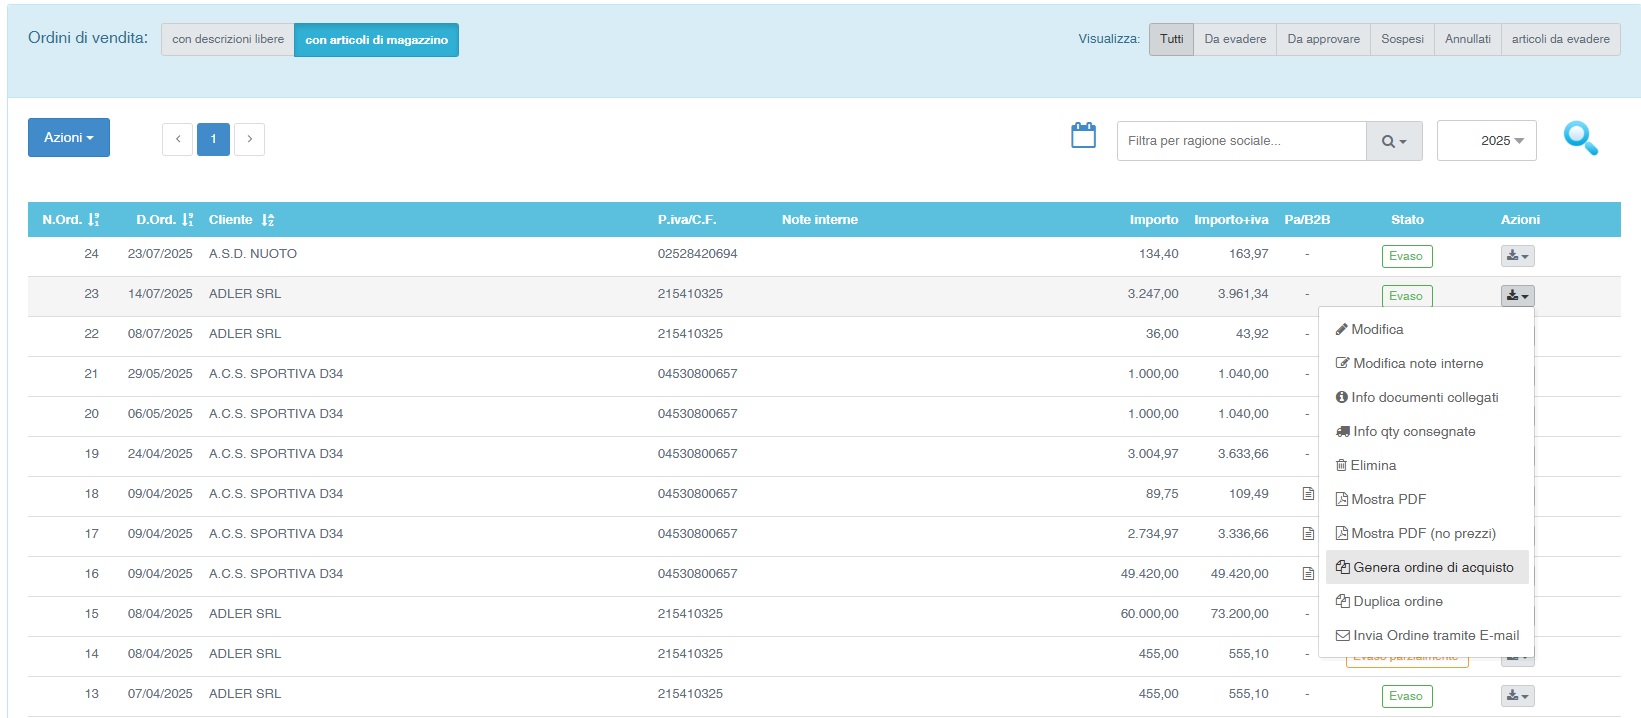Filter by 'Annullati' orders
Viewport: 1641px width, 718px height.
click(x=1467, y=39)
